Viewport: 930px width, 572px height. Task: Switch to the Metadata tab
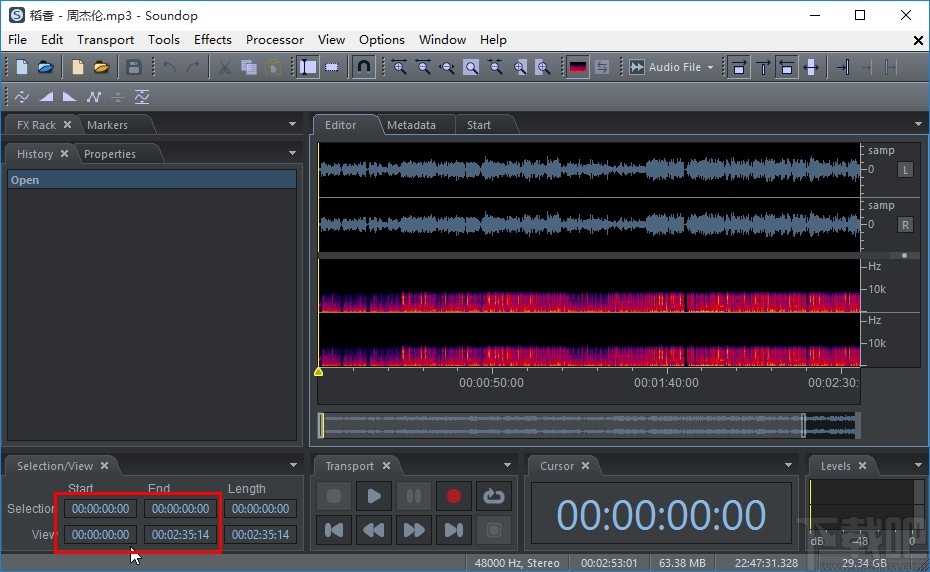pyautogui.click(x=411, y=125)
